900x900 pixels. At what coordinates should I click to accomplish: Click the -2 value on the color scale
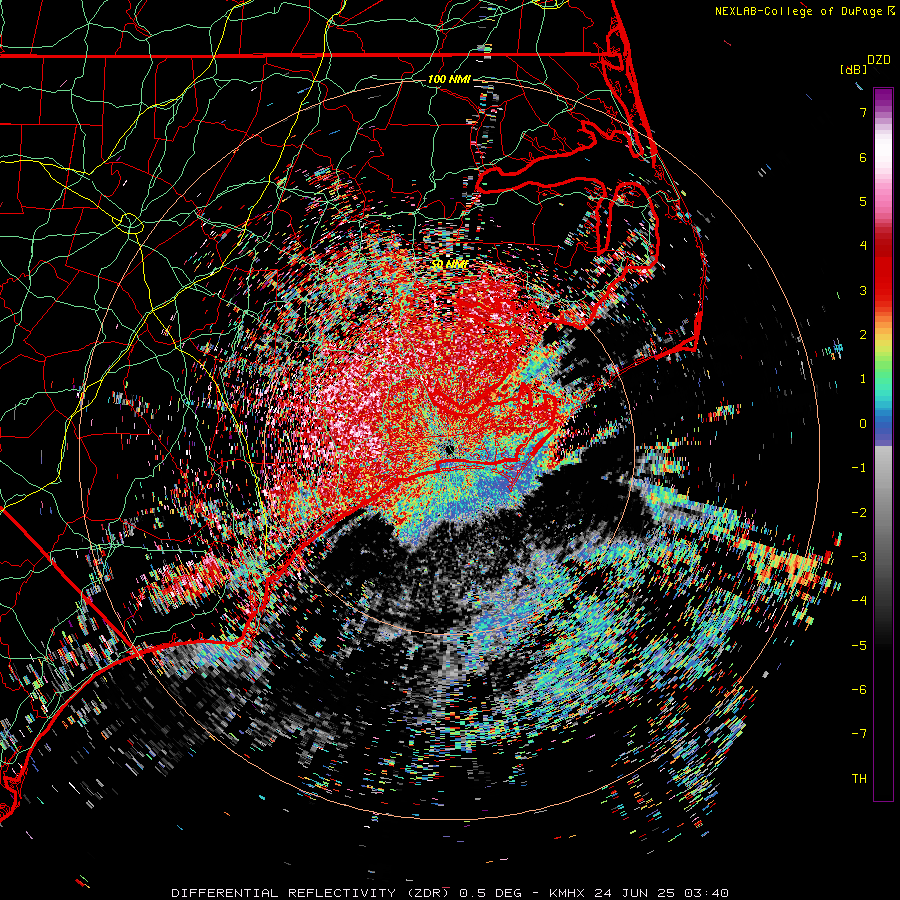[x=859, y=513]
